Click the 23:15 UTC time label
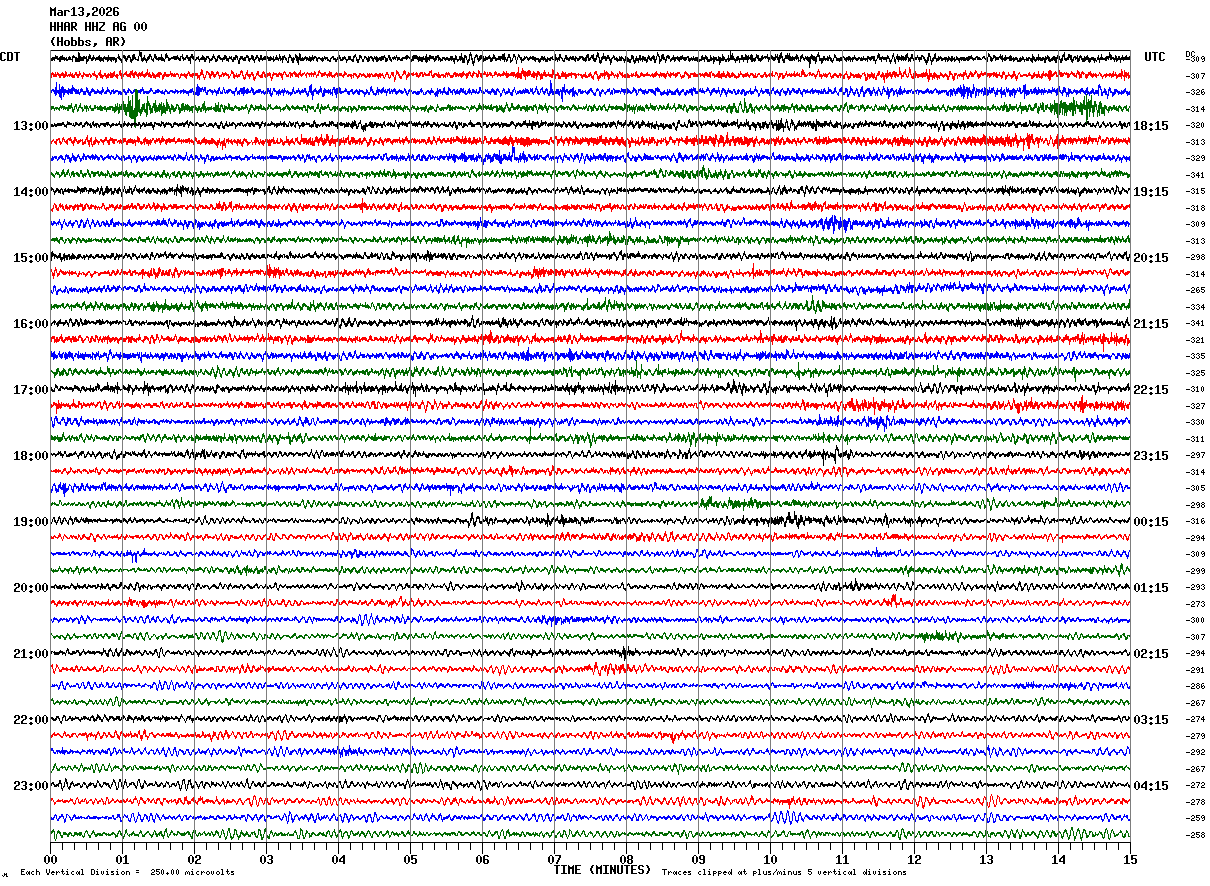1210x886 pixels. pos(1152,456)
